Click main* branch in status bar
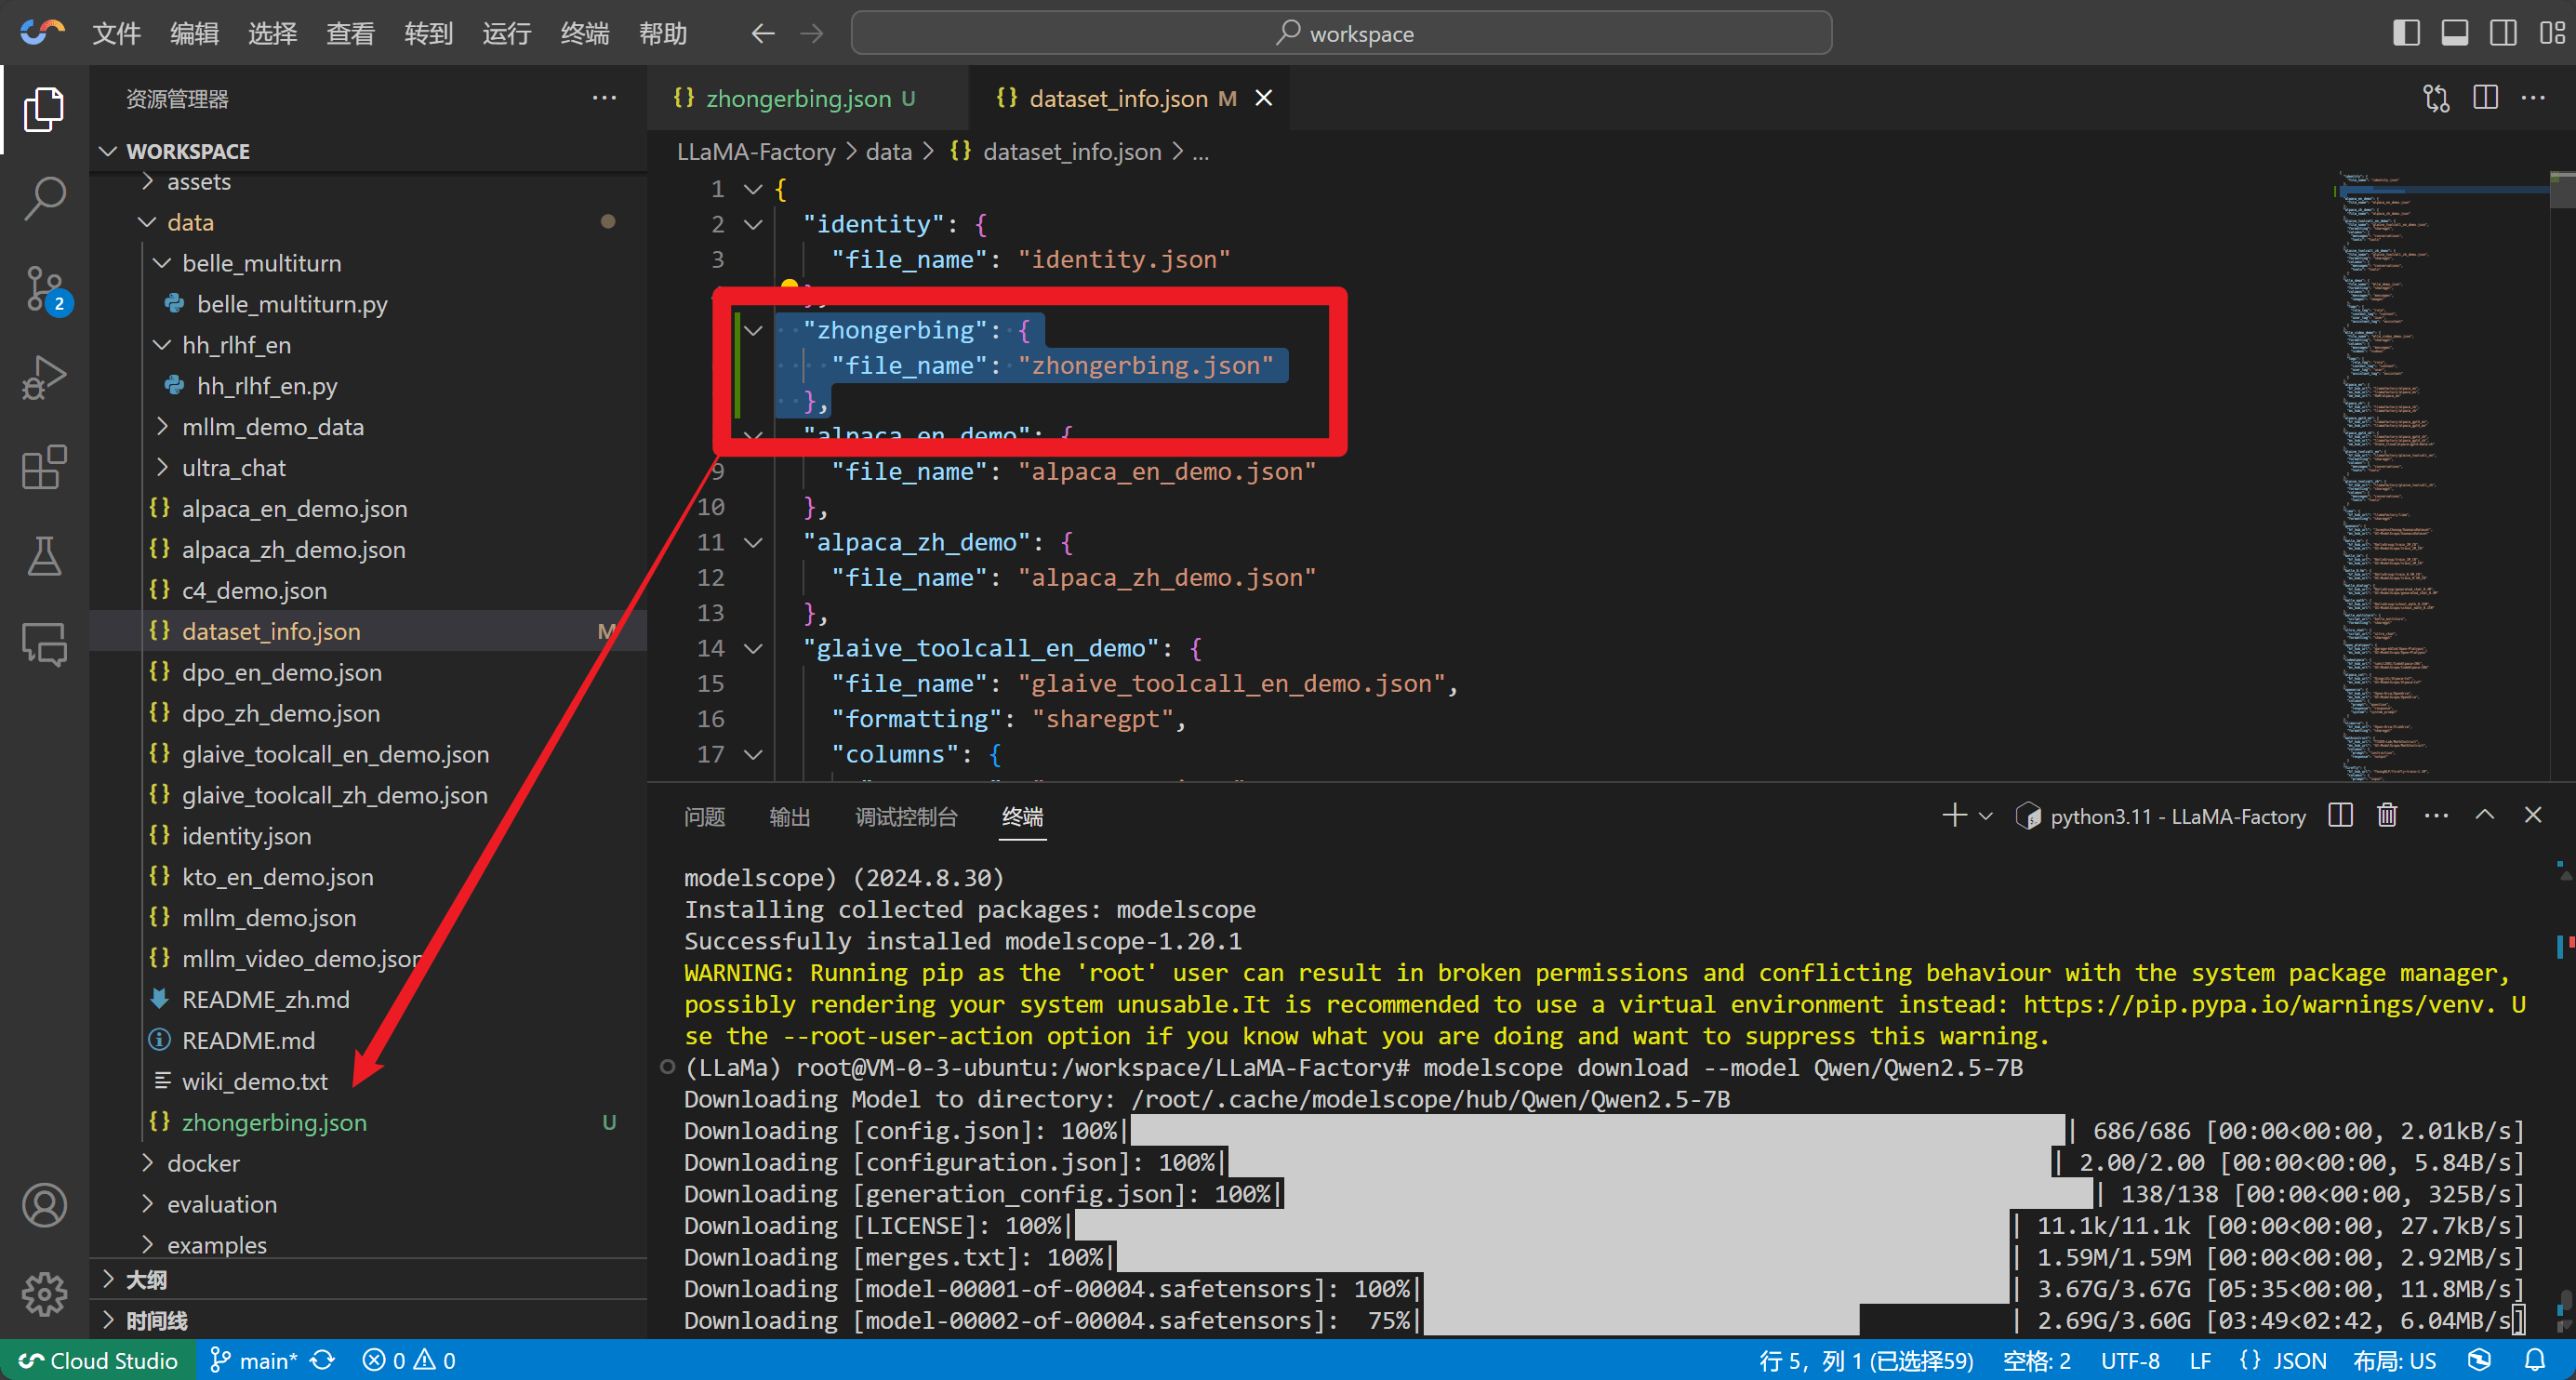Screen dimensions: 2576x1380 254,1360
